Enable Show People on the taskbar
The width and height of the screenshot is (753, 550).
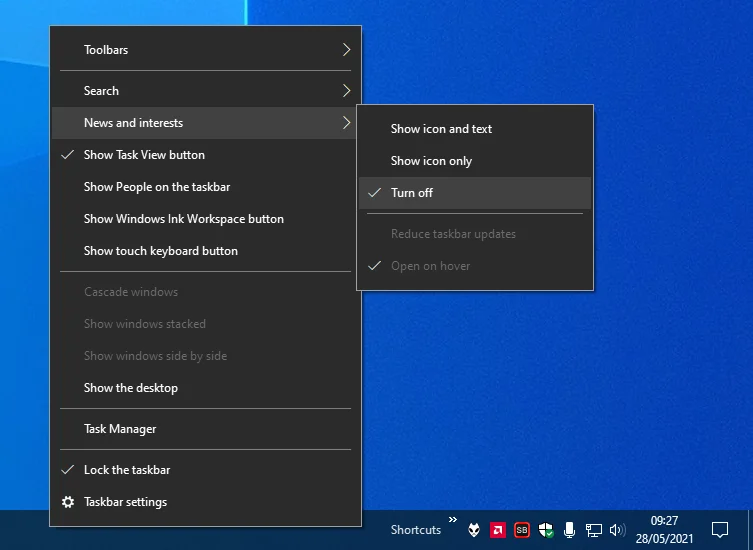pos(206,187)
